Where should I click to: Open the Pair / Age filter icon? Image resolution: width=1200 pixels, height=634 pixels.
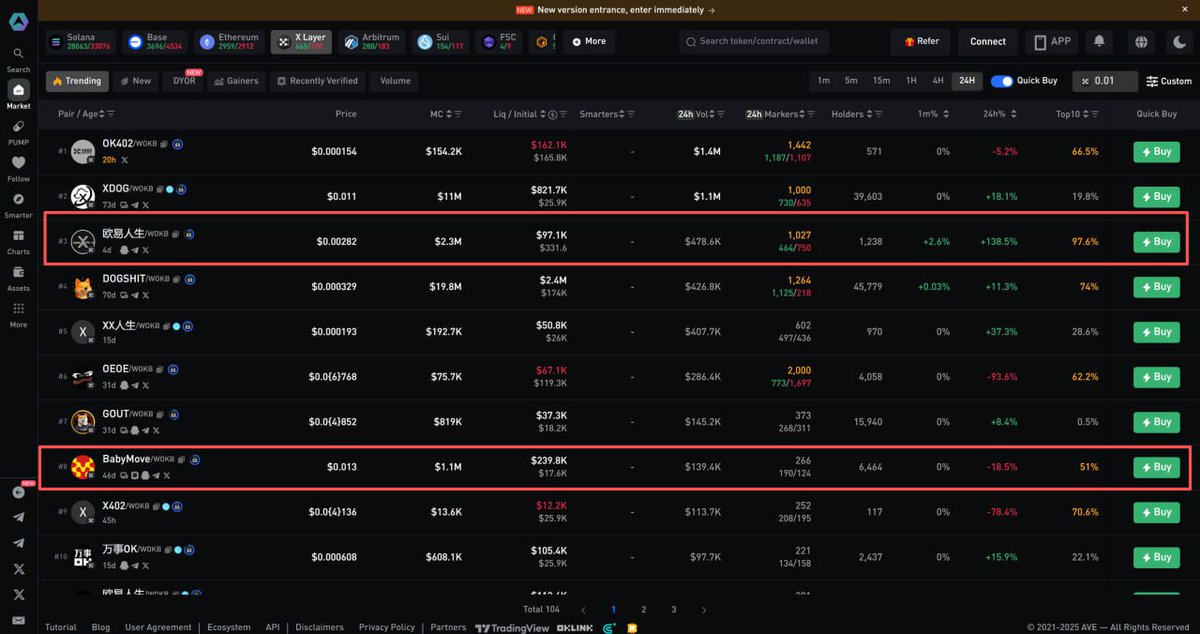click(110, 114)
